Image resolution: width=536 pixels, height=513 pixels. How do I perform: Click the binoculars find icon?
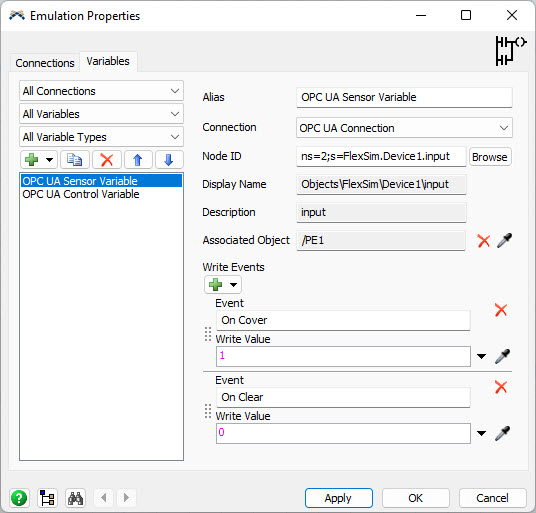click(75, 498)
